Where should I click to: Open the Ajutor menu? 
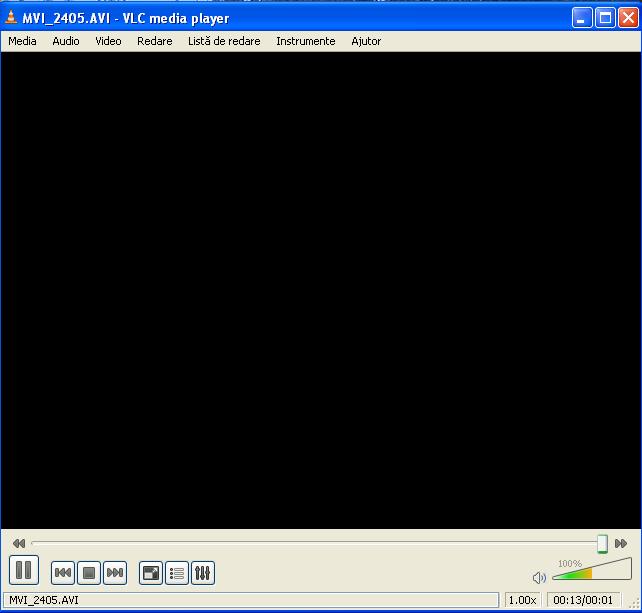pyautogui.click(x=366, y=41)
